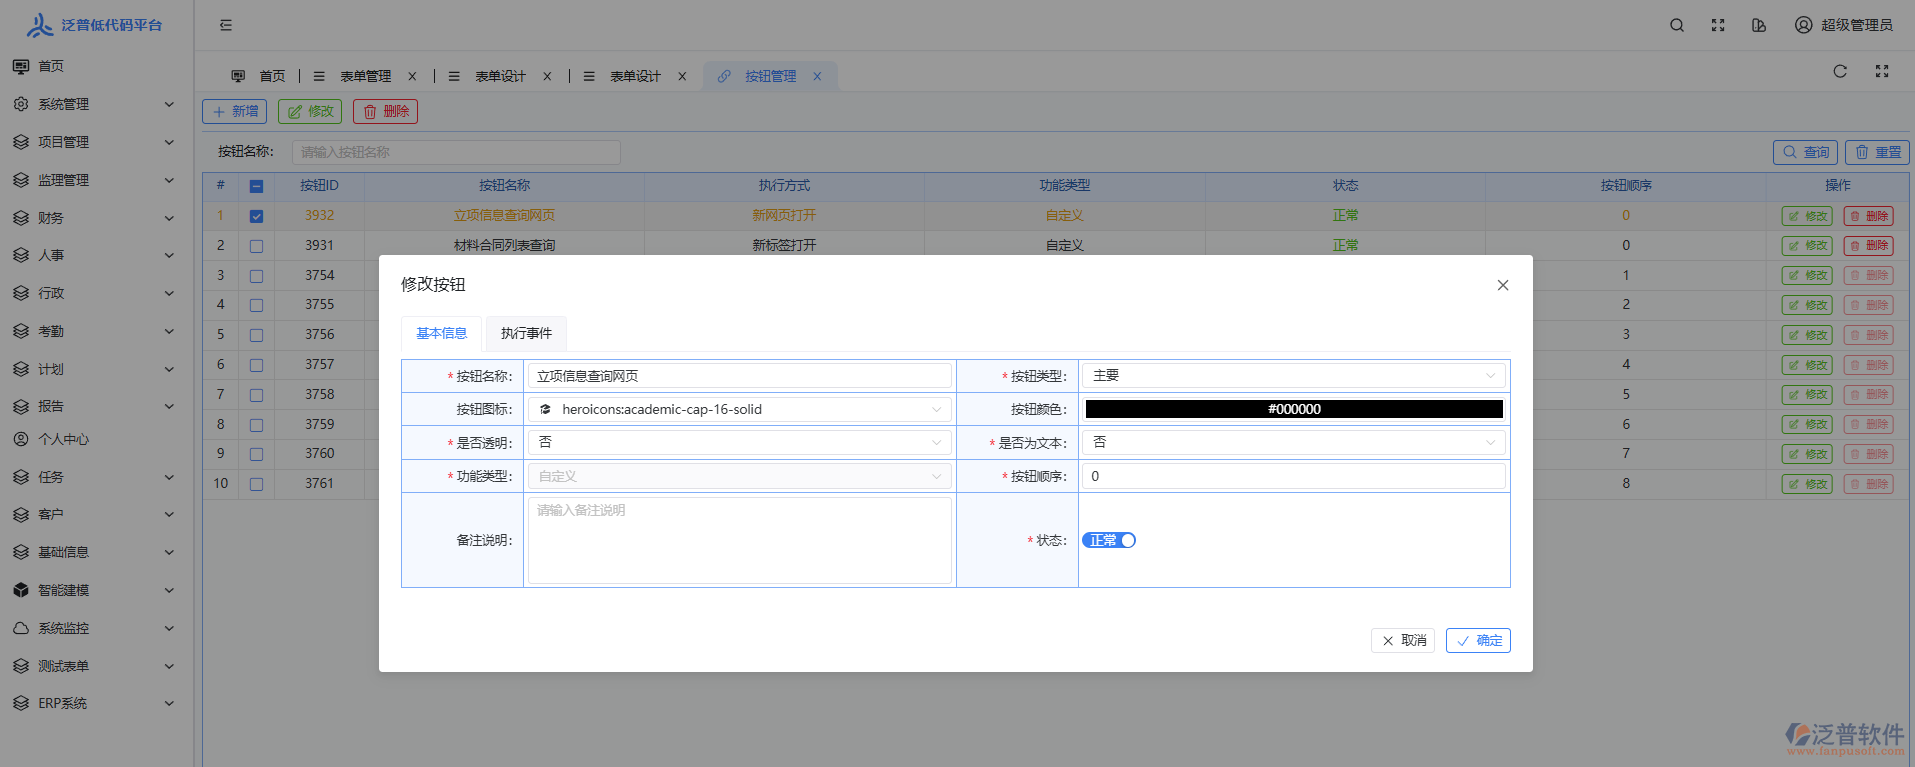Click the super administrator user avatar icon
The height and width of the screenshot is (767, 1915).
point(1803,25)
